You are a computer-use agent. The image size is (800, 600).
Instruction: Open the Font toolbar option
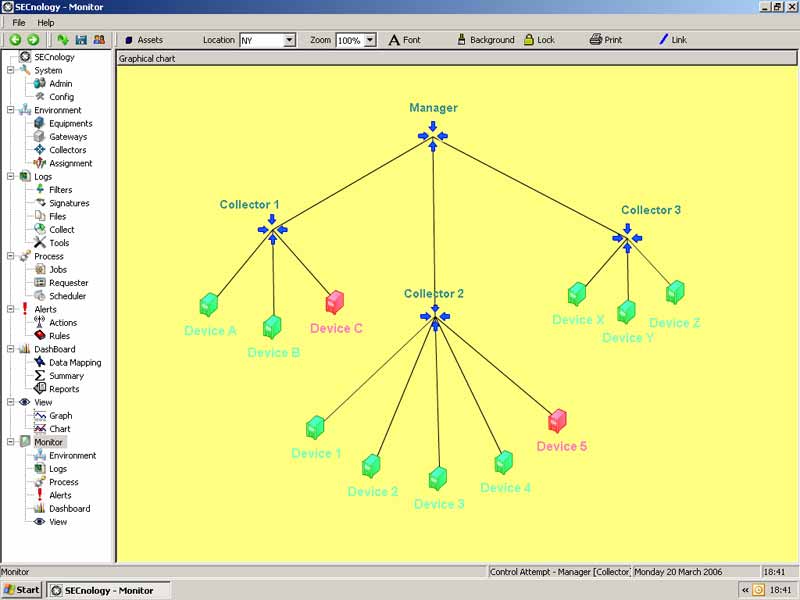405,40
